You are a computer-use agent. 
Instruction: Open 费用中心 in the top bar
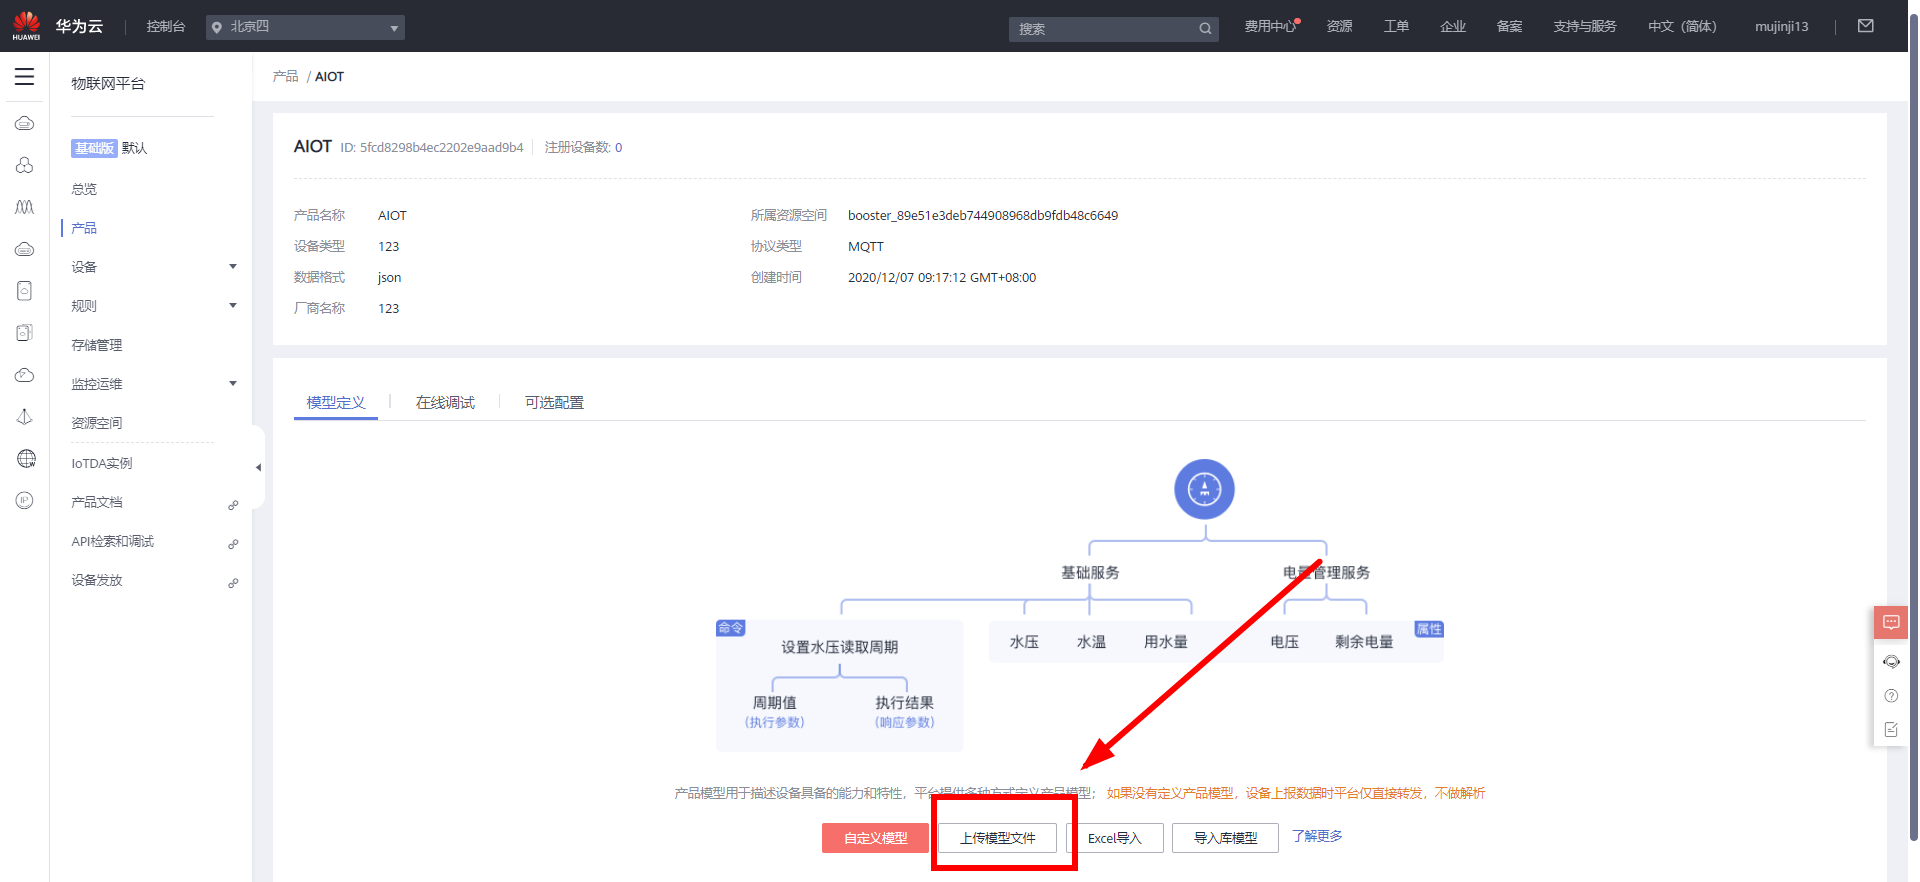point(1270,27)
